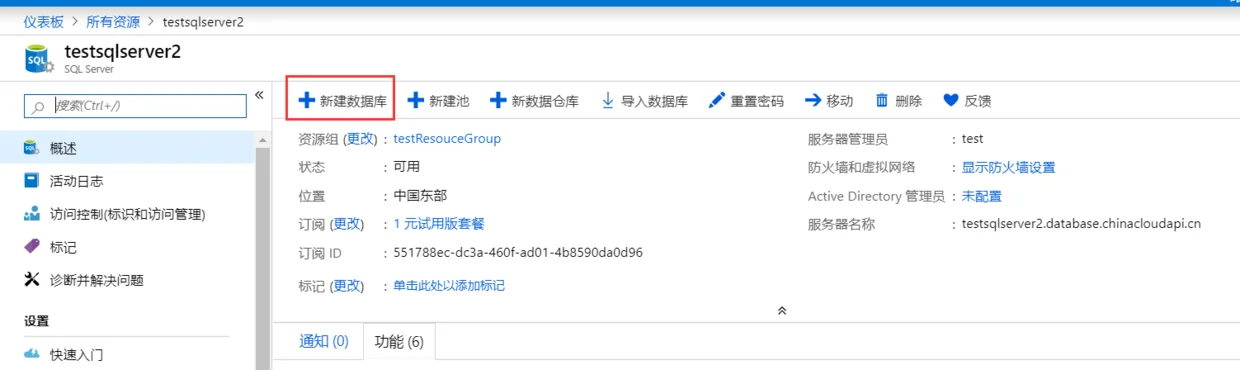Click the 重置密码 toolbar label
Image resolution: width=1240 pixels, height=370 pixels.
[757, 101]
